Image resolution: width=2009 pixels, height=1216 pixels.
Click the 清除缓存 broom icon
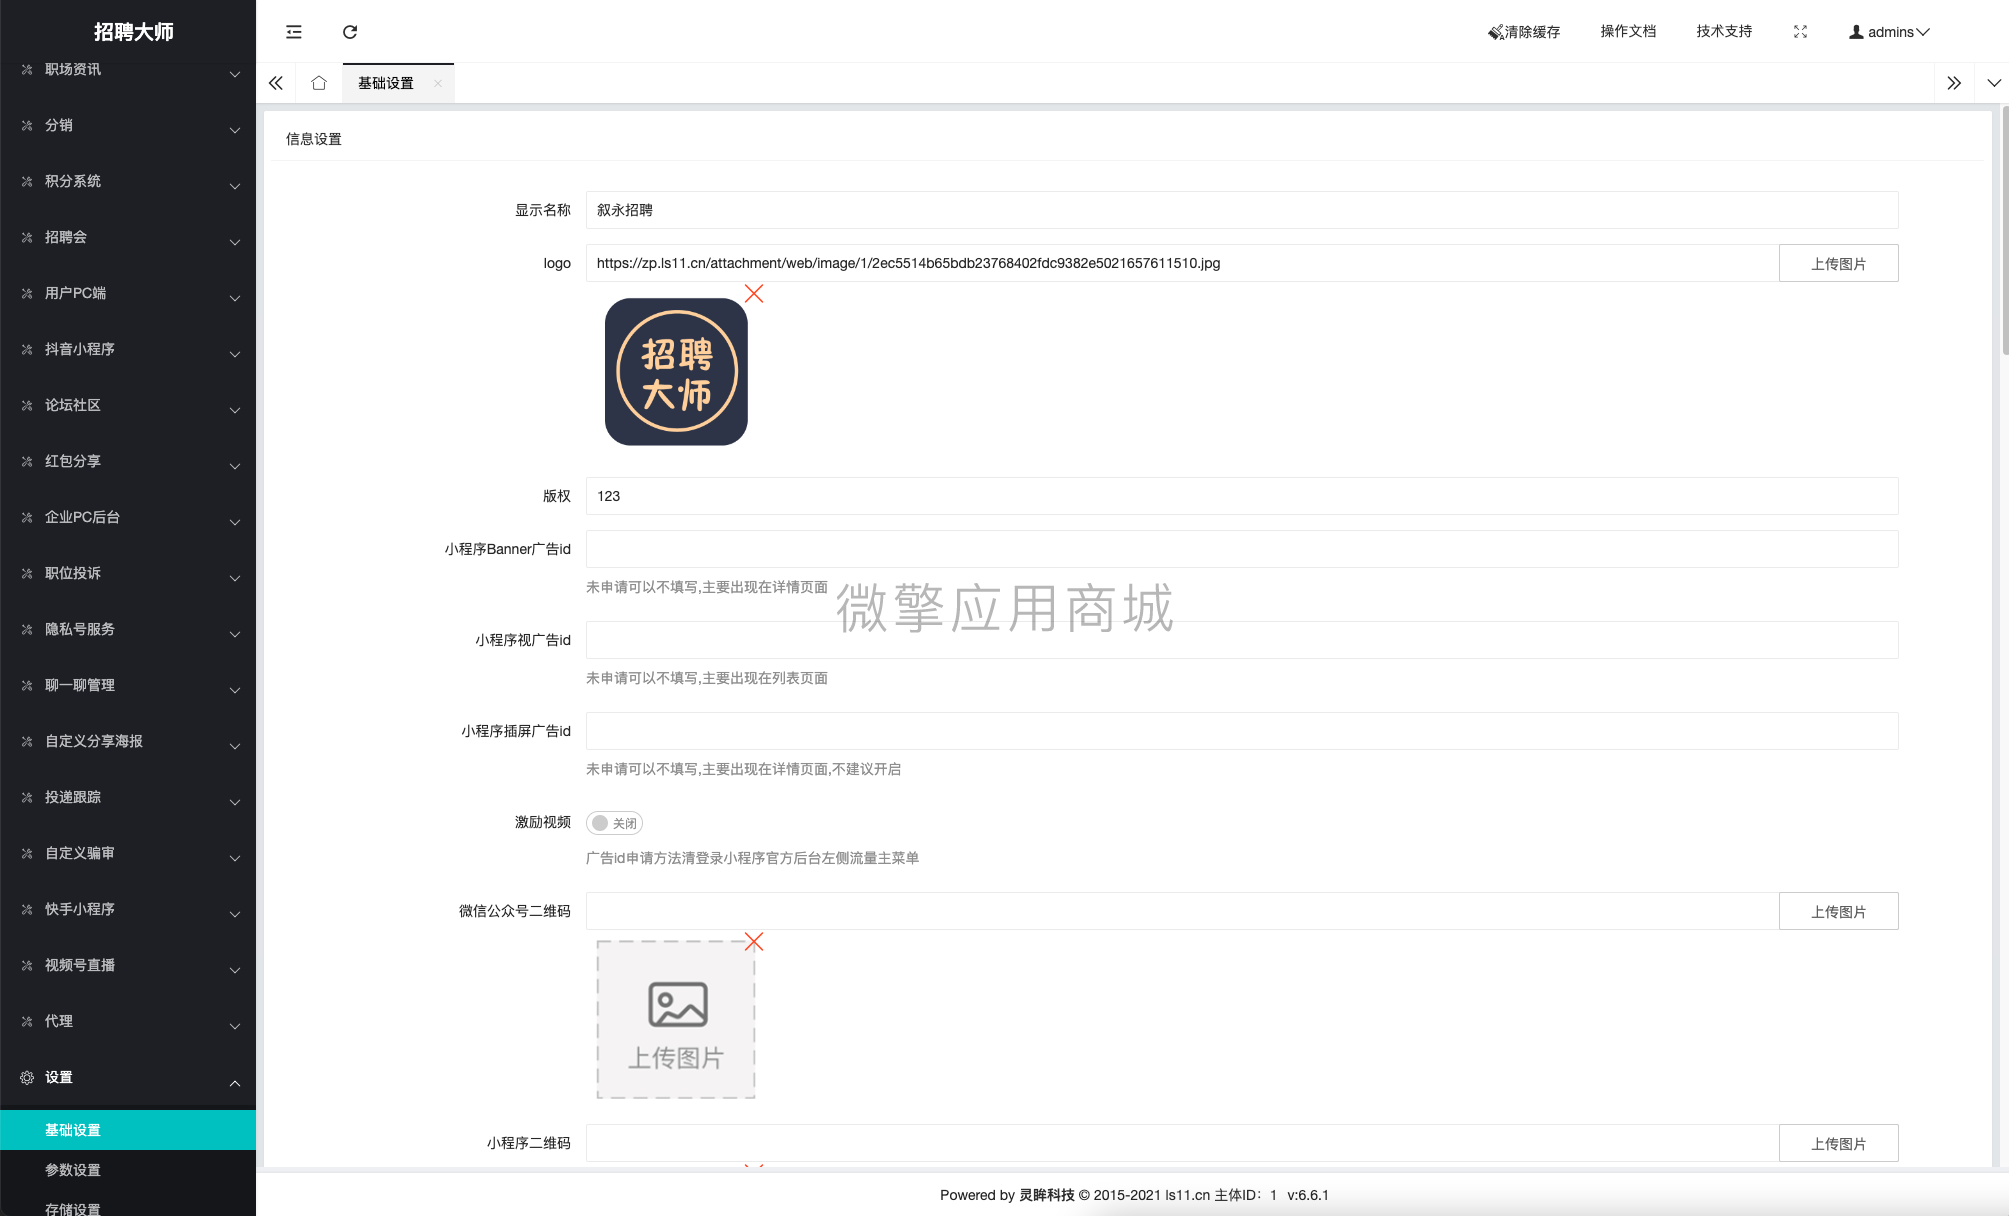coord(1495,32)
